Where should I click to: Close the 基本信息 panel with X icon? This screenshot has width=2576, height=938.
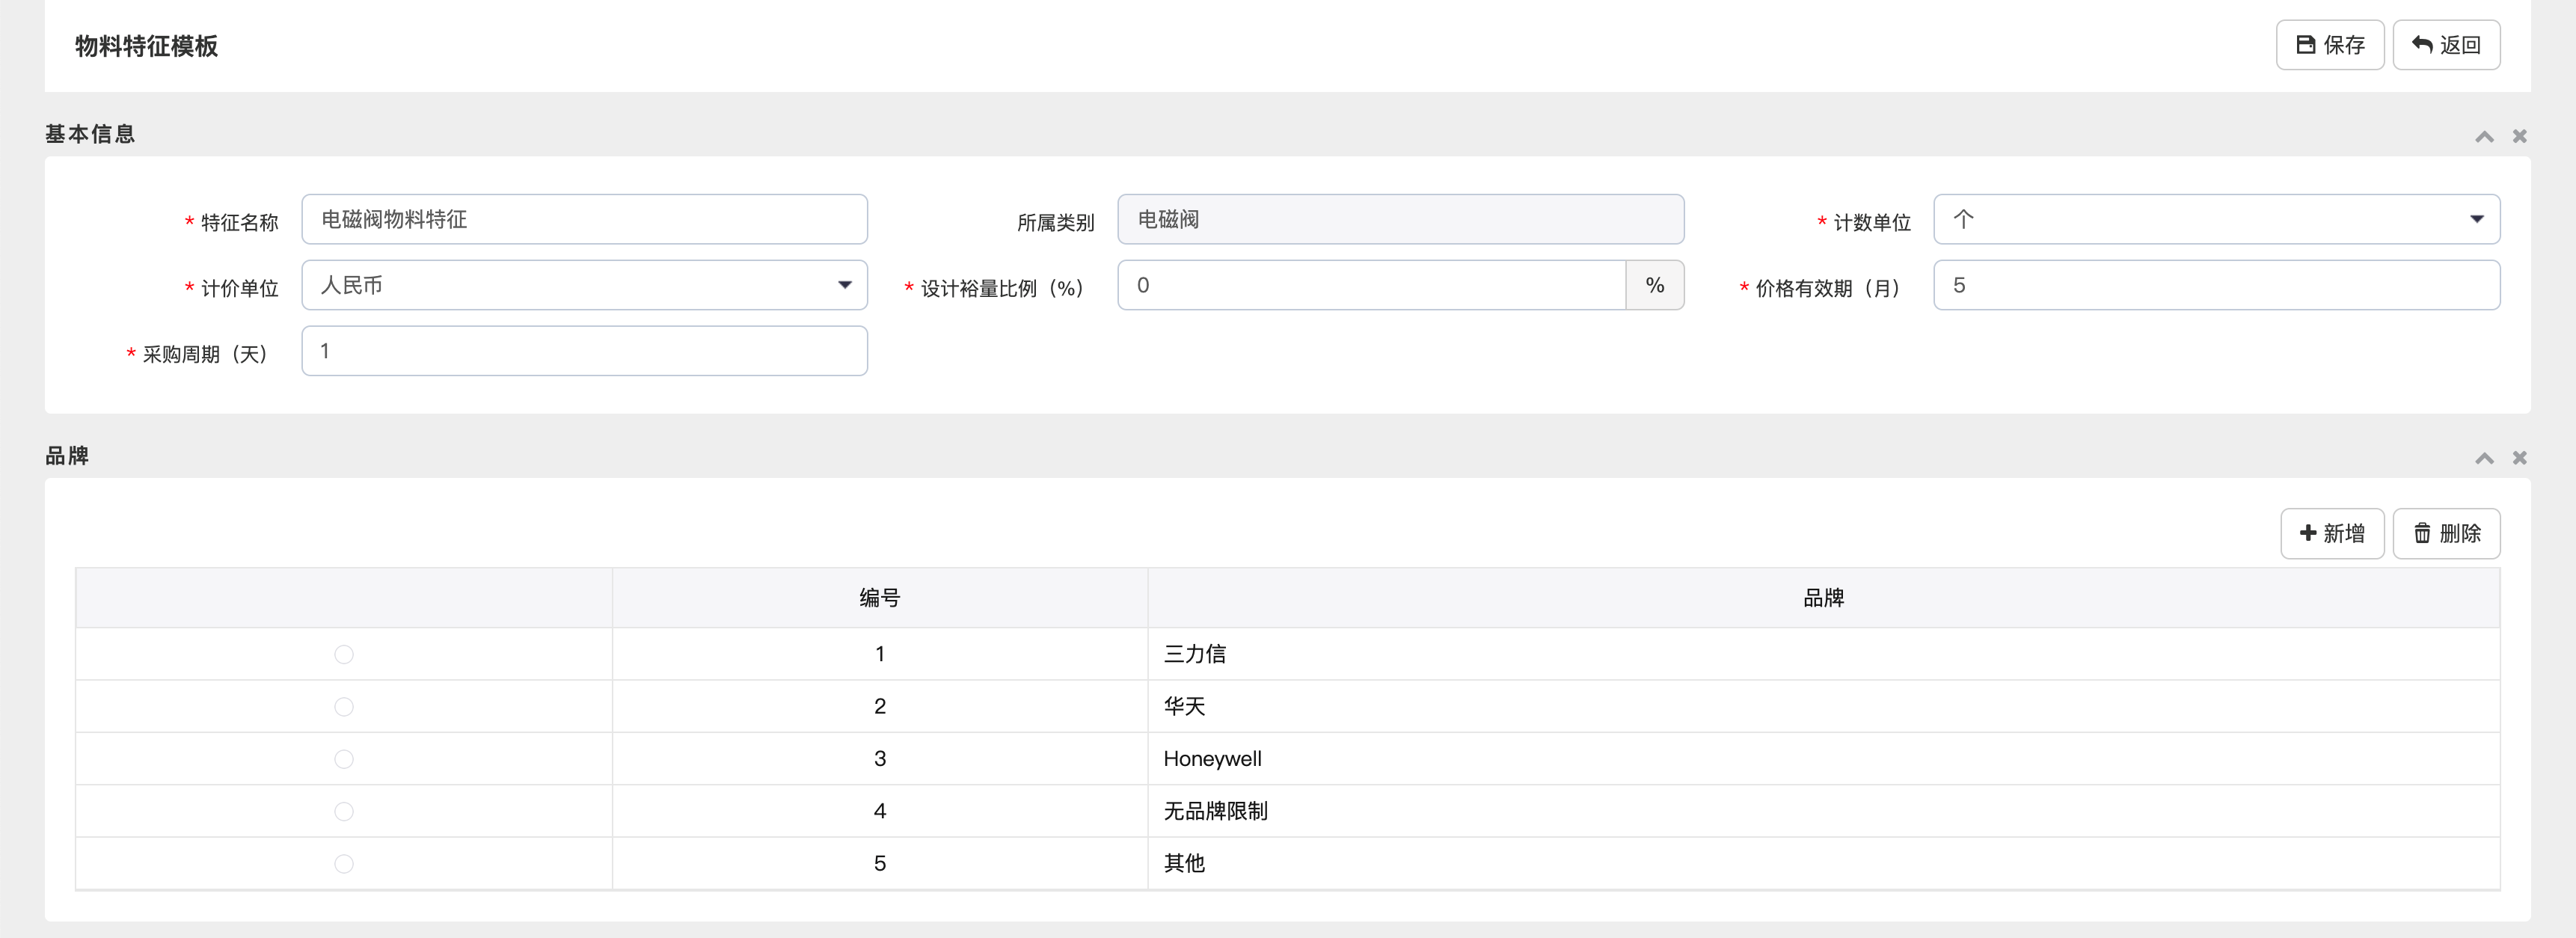pos(2519,136)
